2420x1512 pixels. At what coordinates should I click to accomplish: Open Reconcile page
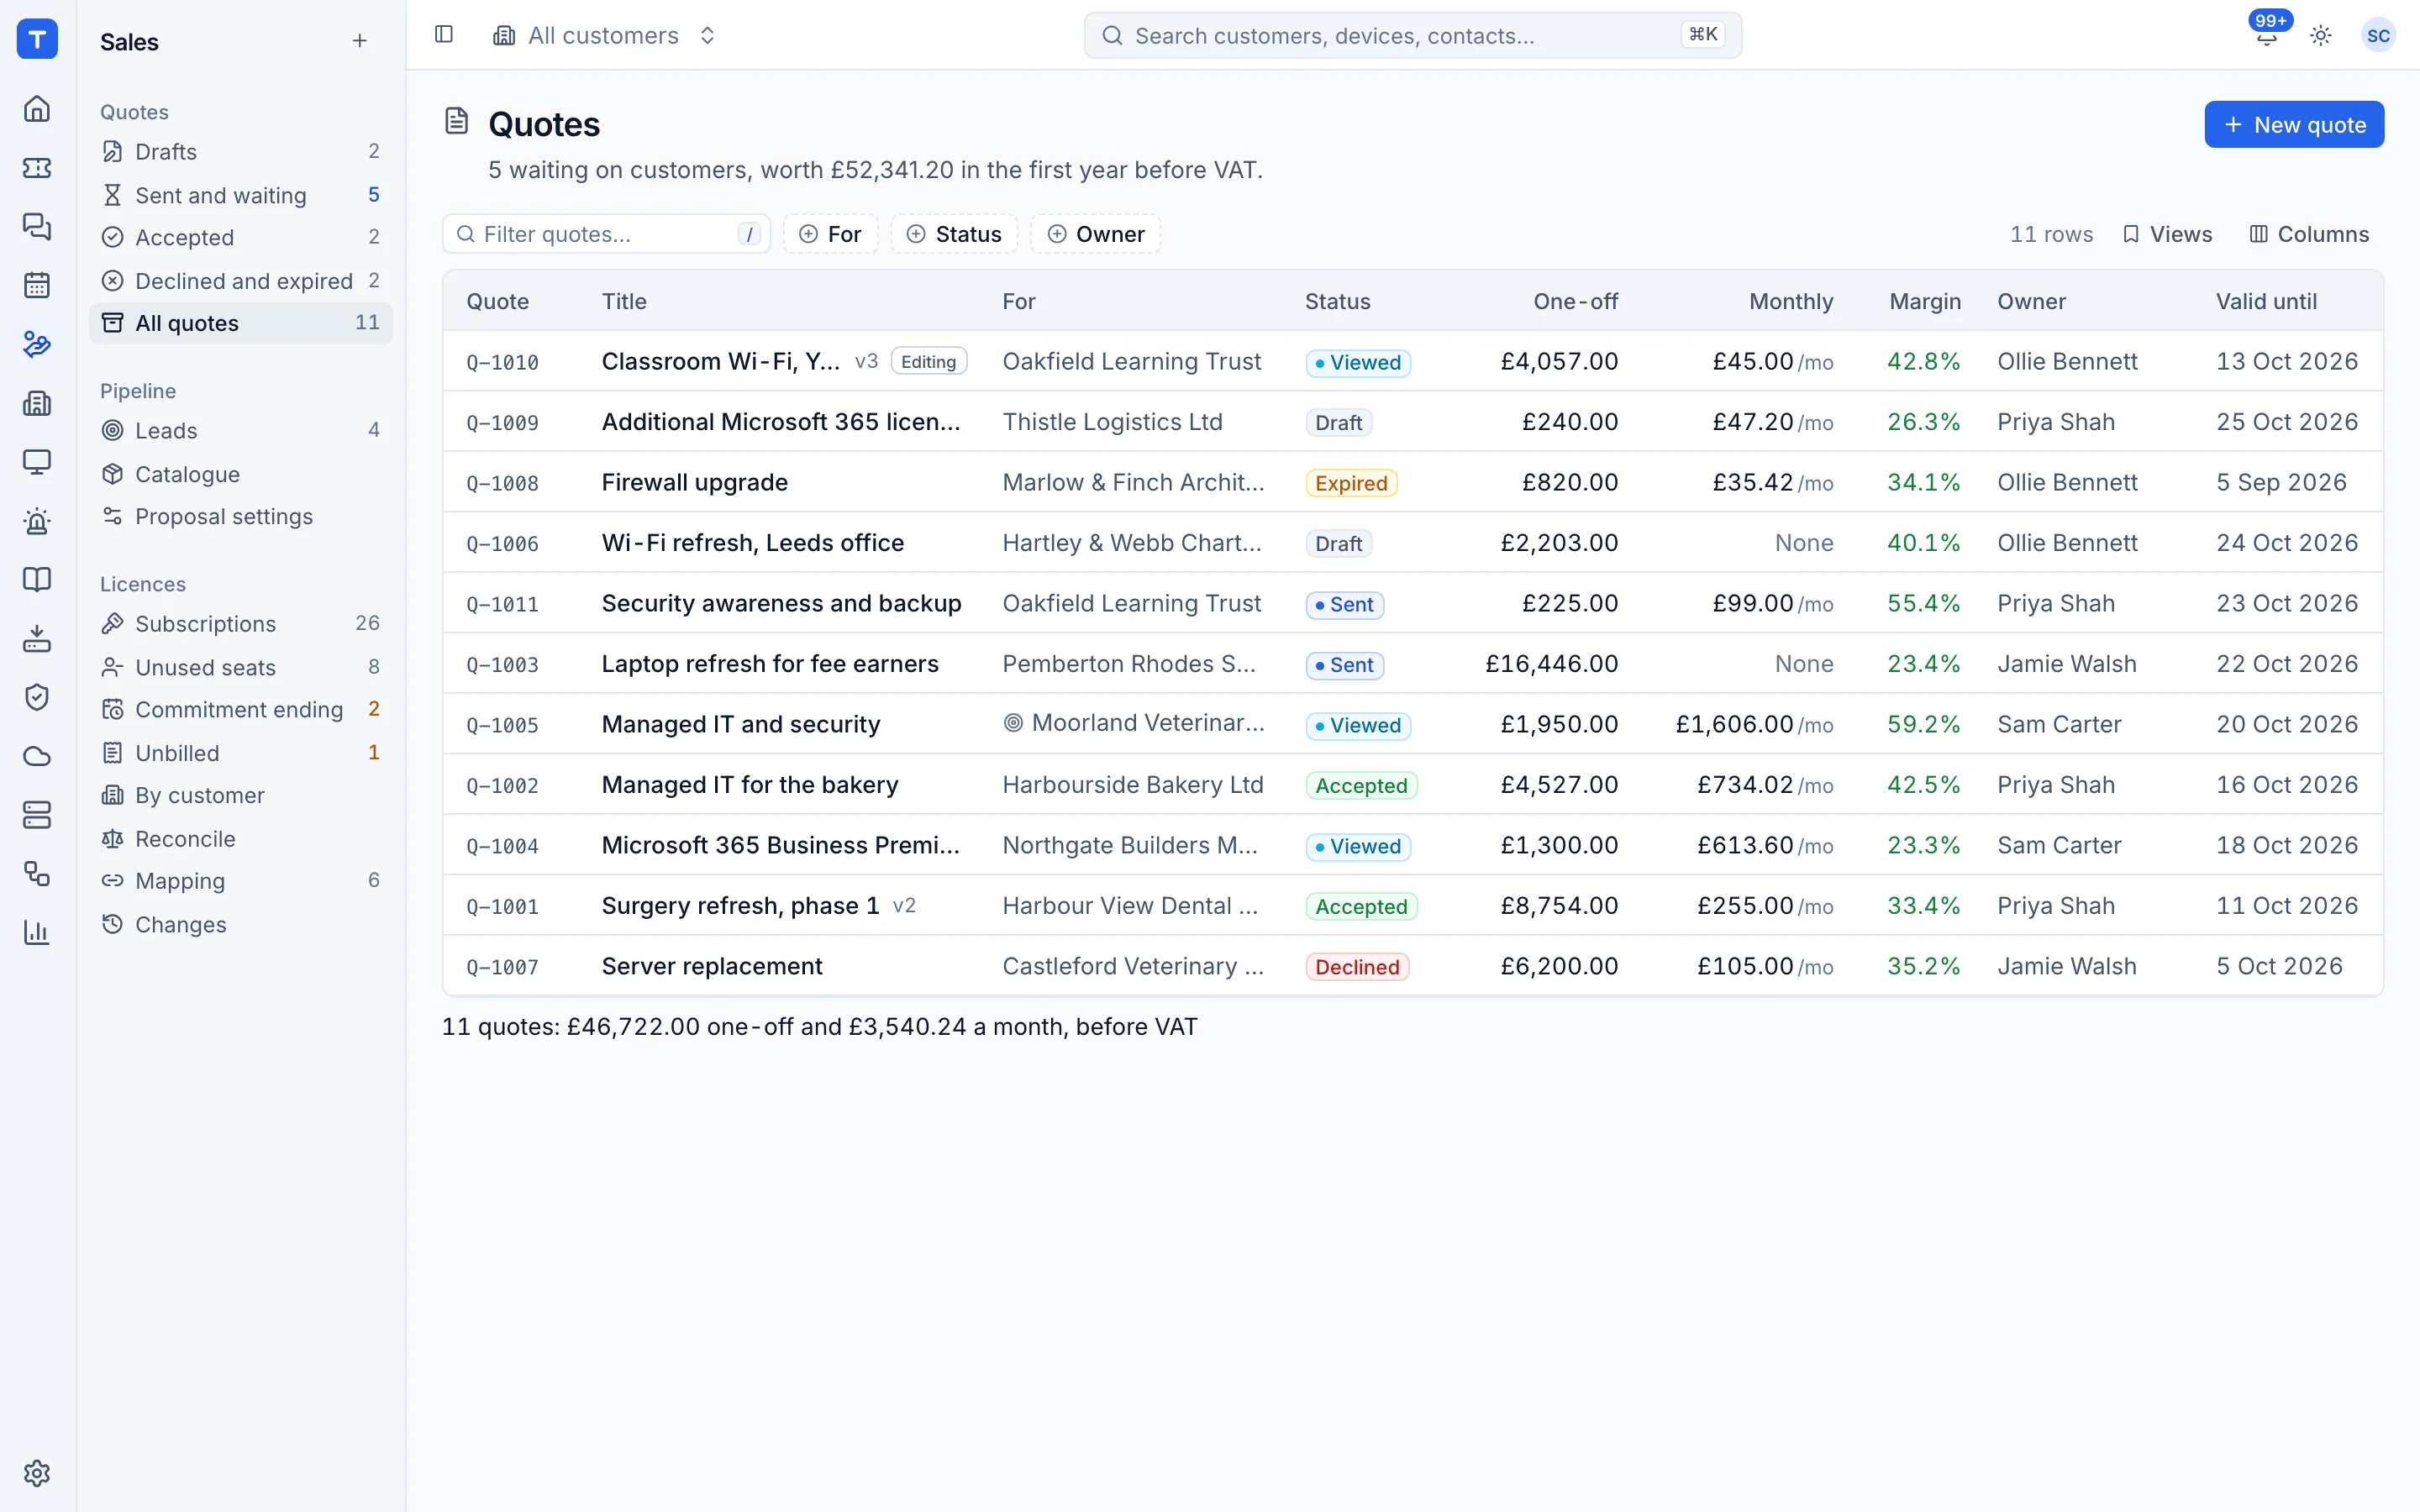pyautogui.click(x=241, y=839)
